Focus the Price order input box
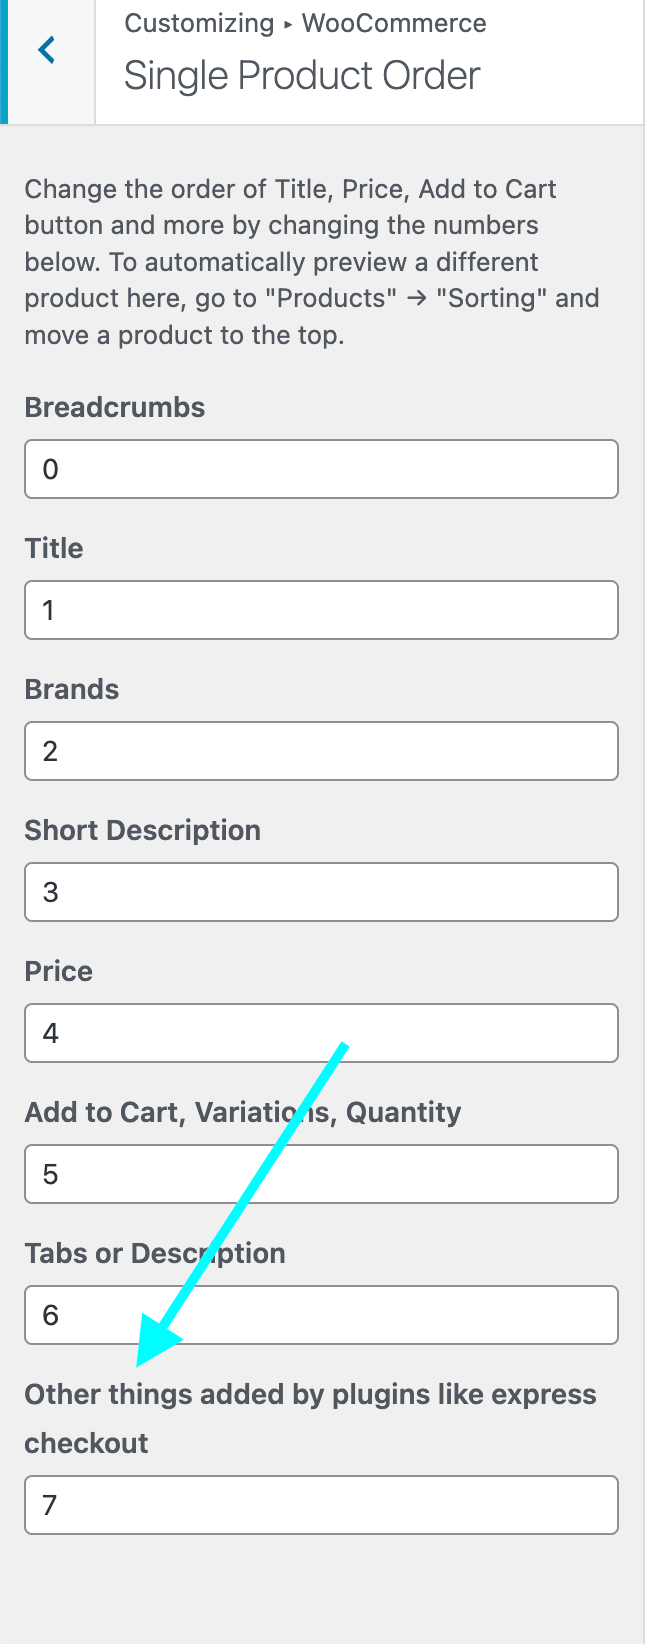The width and height of the screenshot is (658, 1644). click(x=321, y=1033)
